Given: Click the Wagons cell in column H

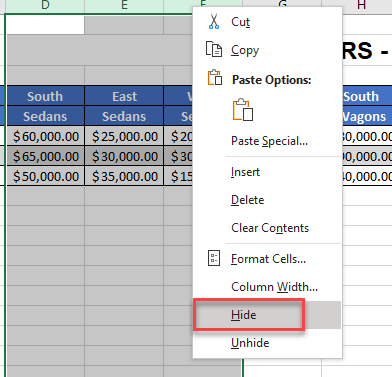Looking at the screenshot, I should pos(367,116).
